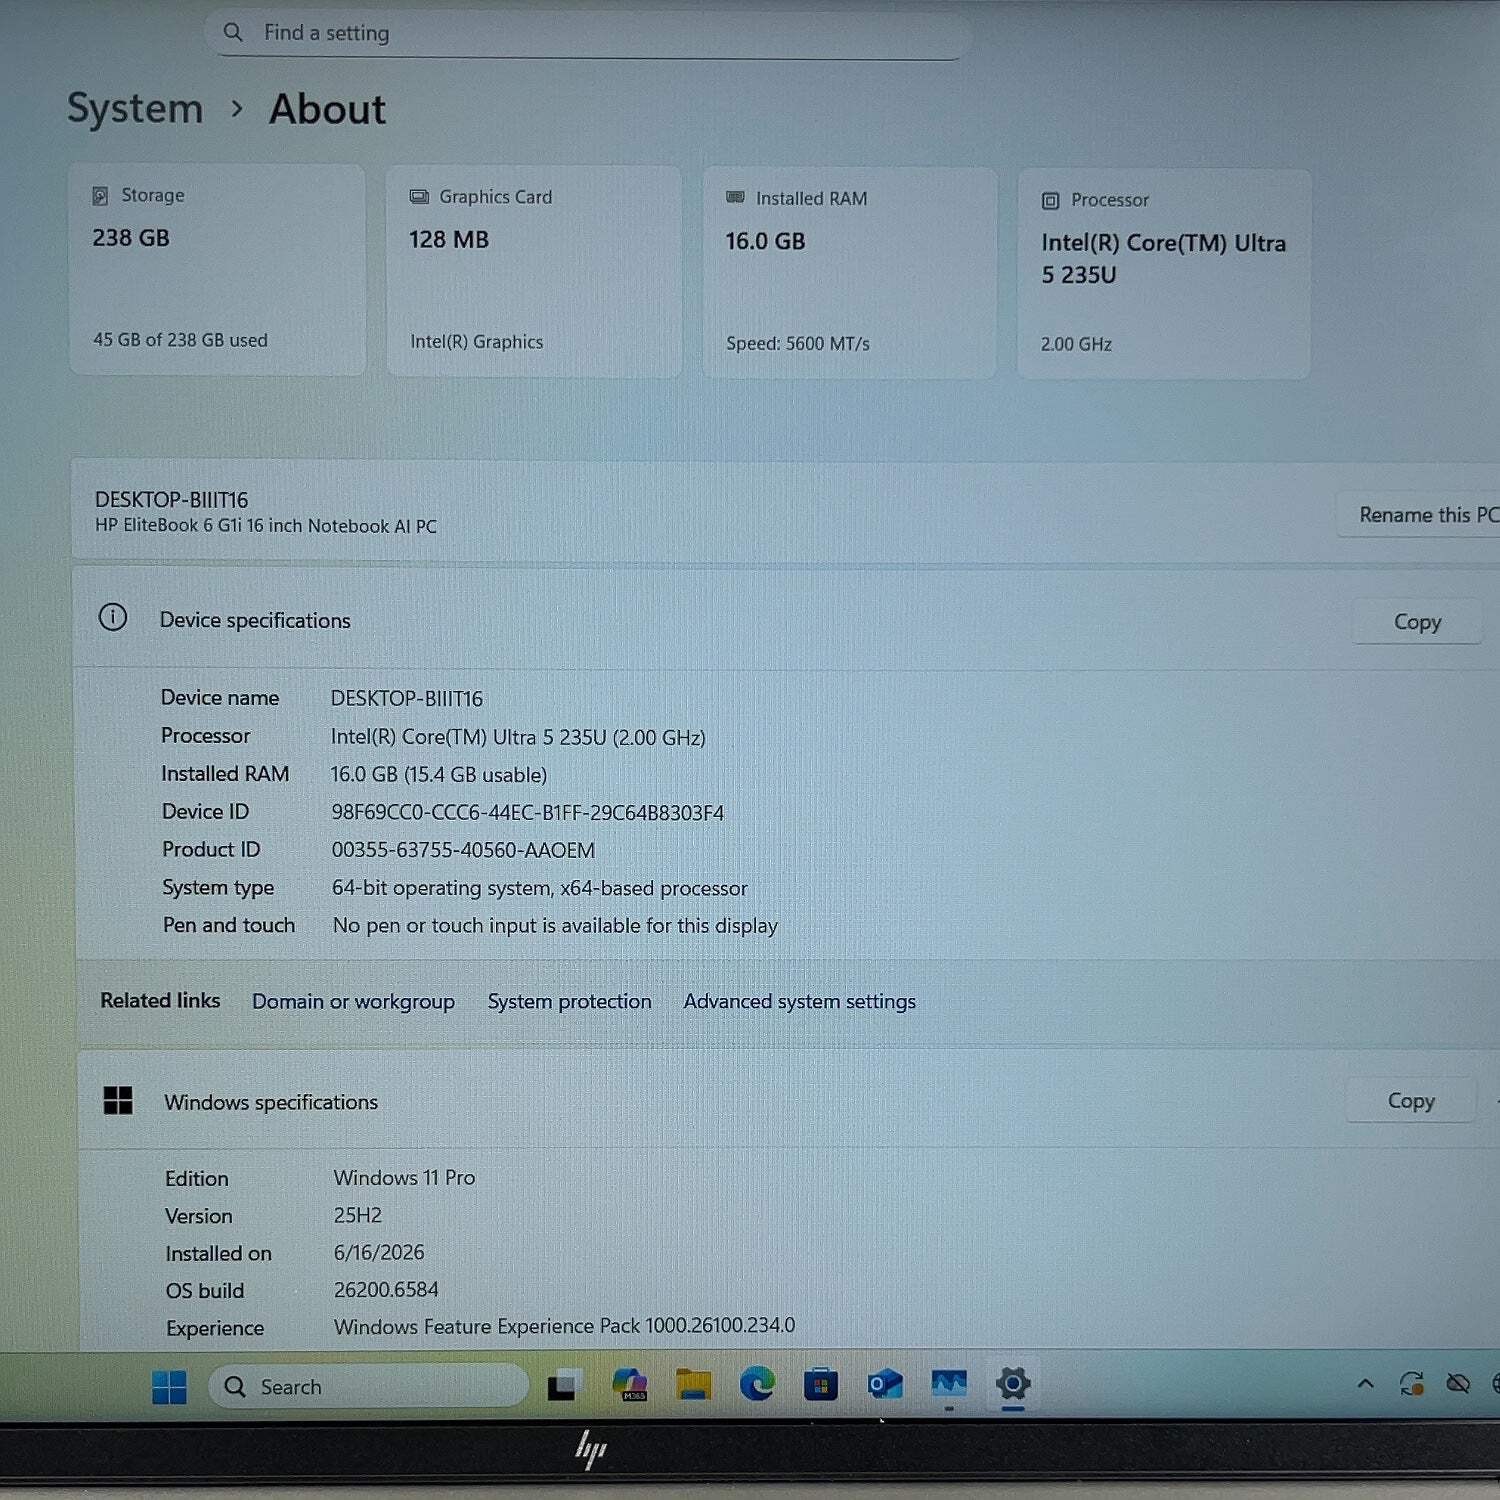Viewport: 1500px width, 1500px height.
Task: Copy the Device specifications
Action: pyautogui.click(x=1417, y=622)
